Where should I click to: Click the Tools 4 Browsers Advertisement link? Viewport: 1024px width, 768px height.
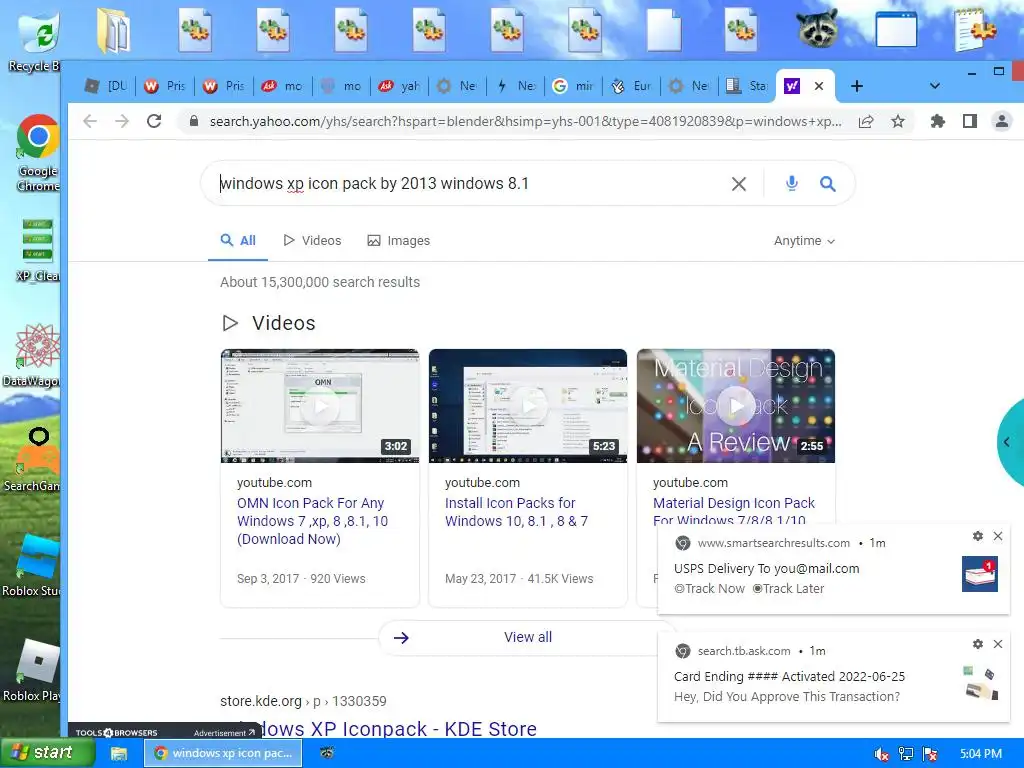224,733
